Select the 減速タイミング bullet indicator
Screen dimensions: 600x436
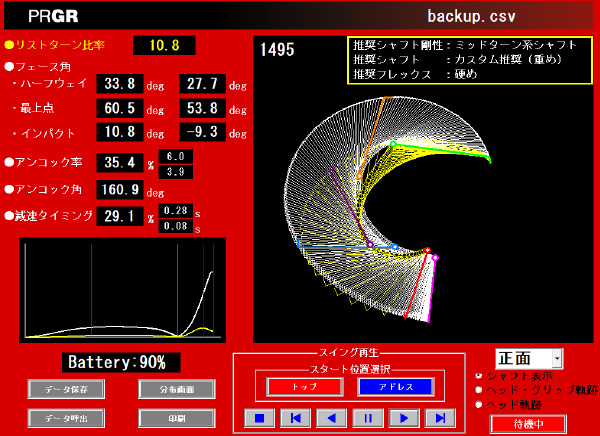point(9,216)
